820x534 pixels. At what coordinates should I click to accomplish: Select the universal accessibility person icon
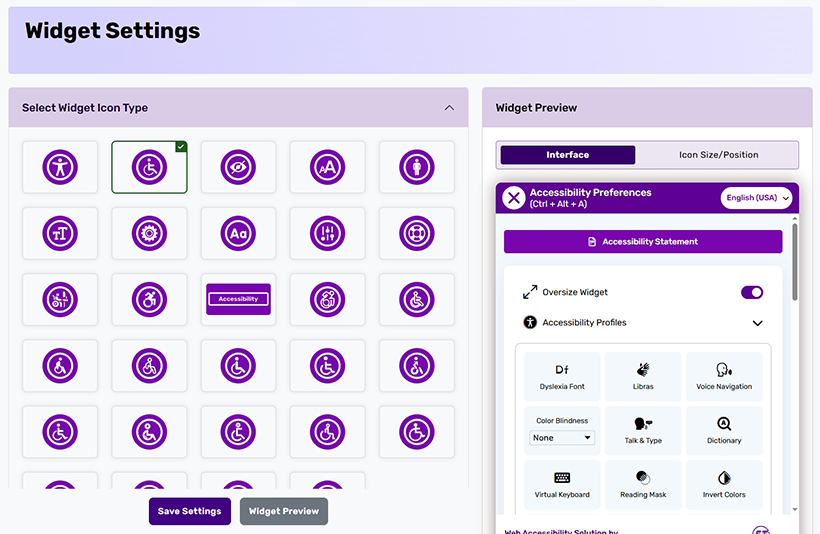point(60,167)
